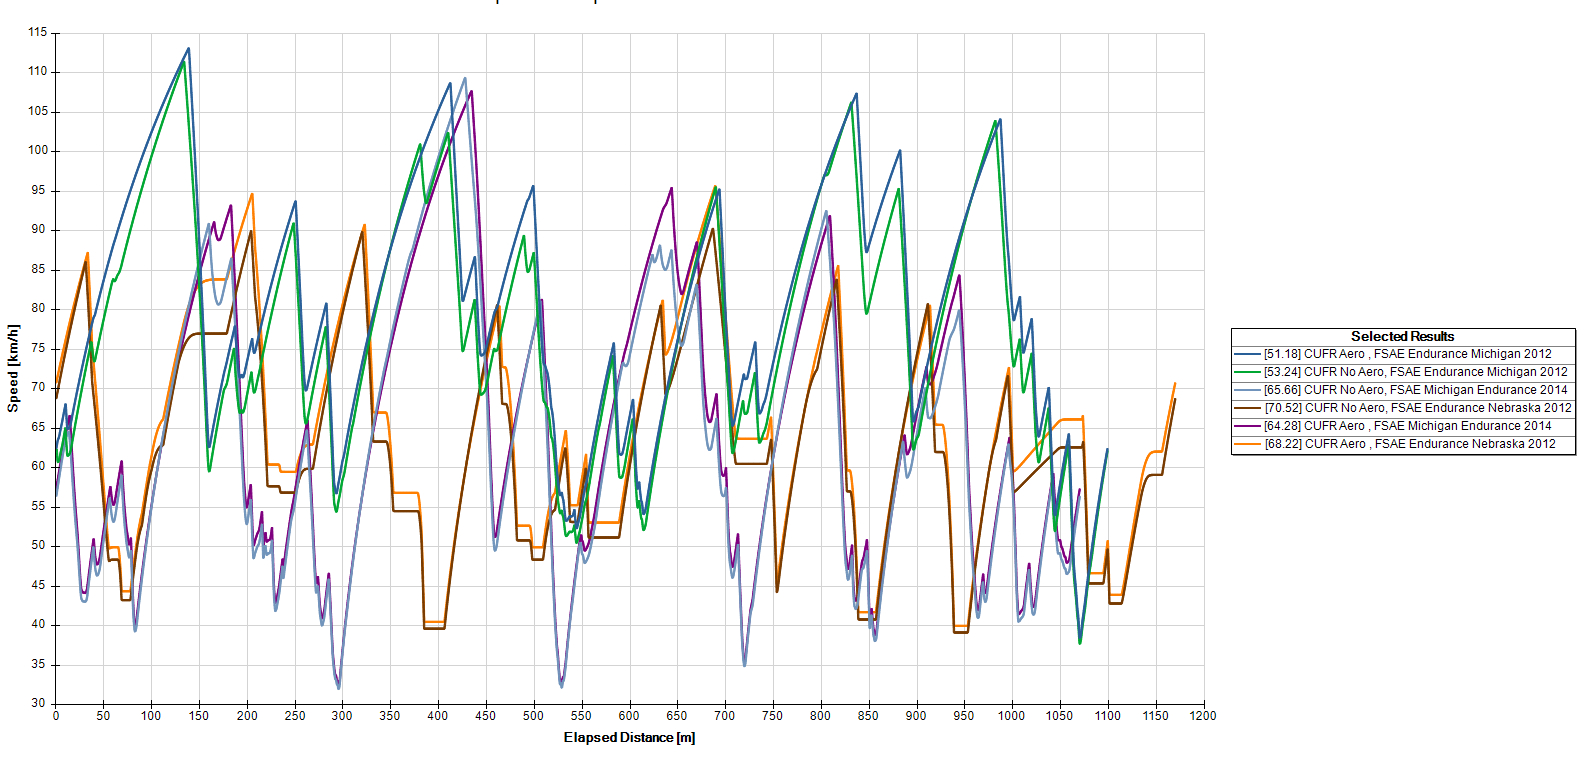Viewport: 1580px width, 760px height.
Task: Click the purple line swatch in legend
Action: (1247, 426)
